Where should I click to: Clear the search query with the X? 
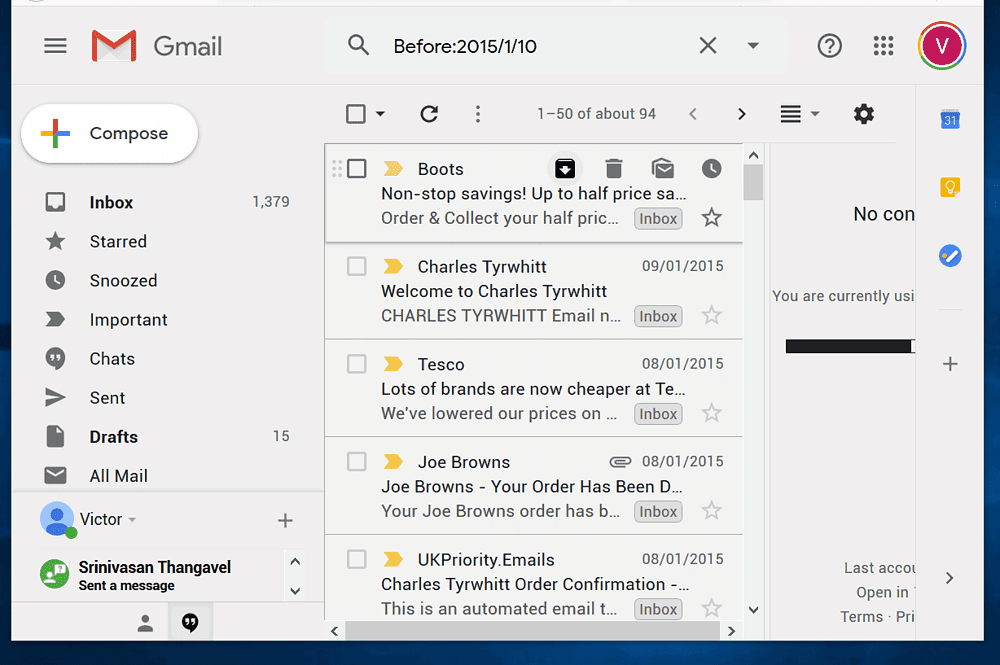tap(708, 45)
